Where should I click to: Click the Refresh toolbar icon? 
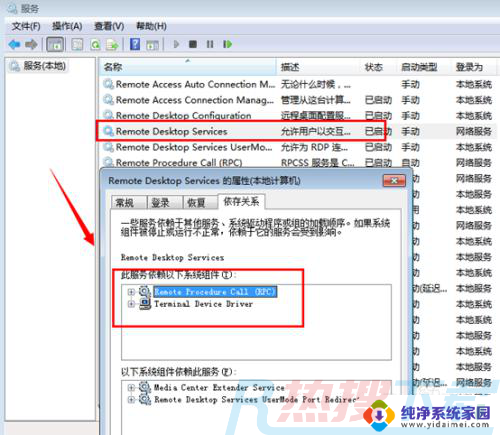tap(95, 44)
